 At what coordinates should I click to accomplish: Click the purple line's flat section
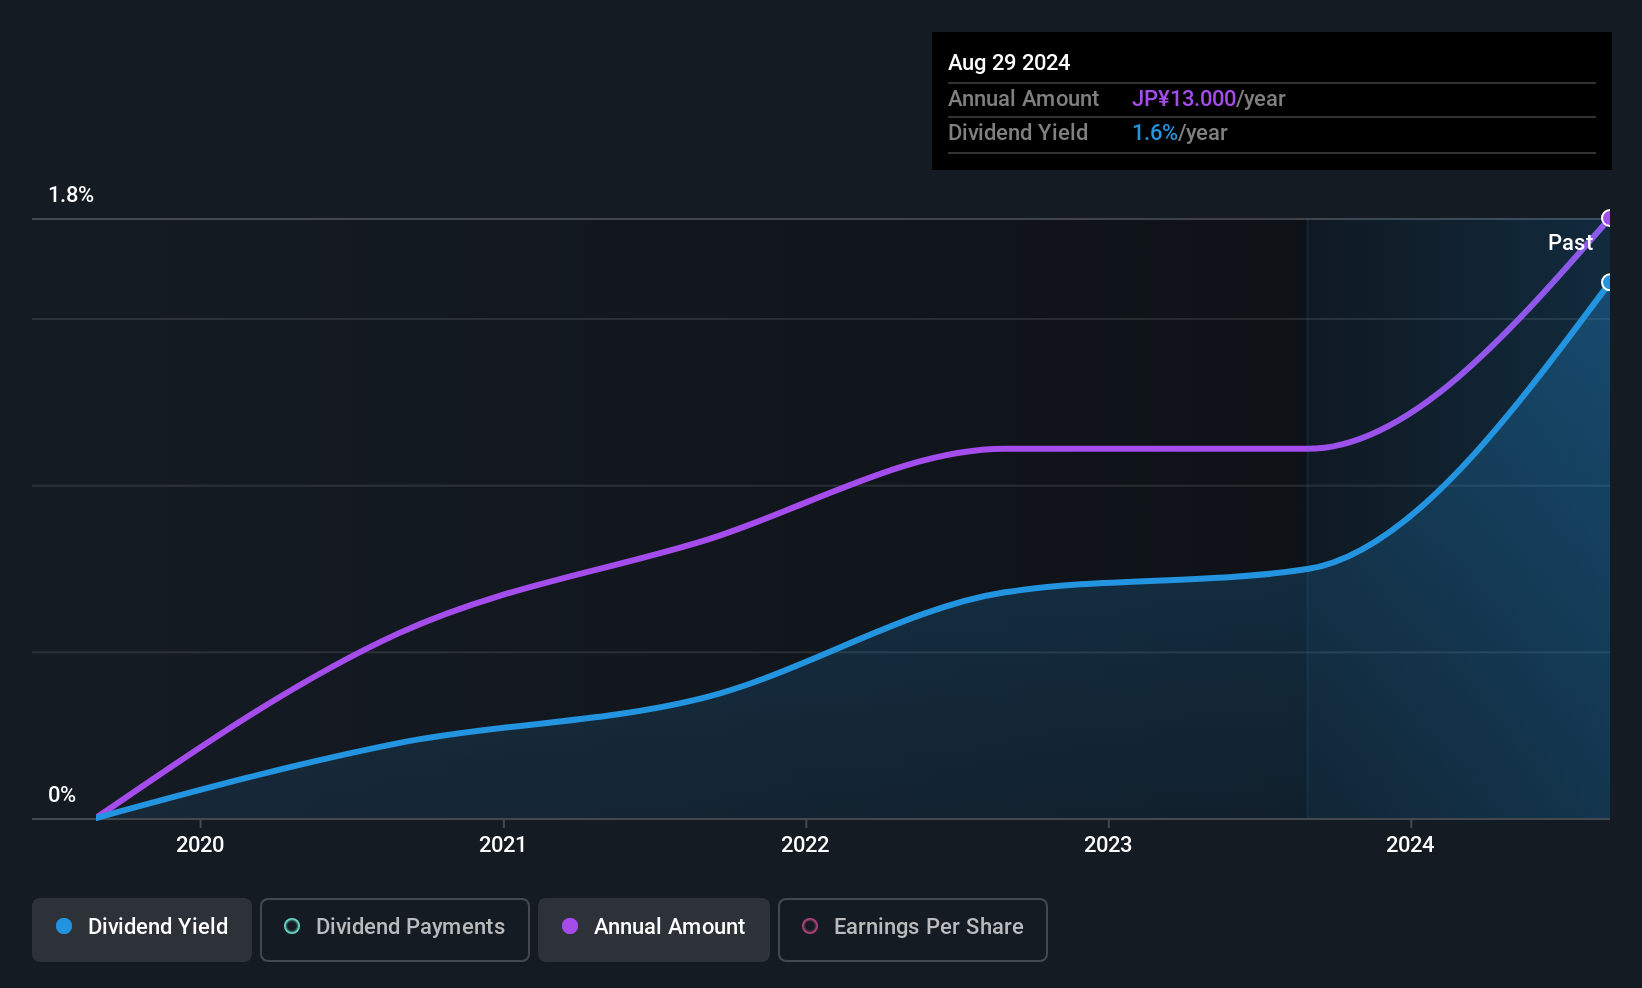tap(1150, 448)
